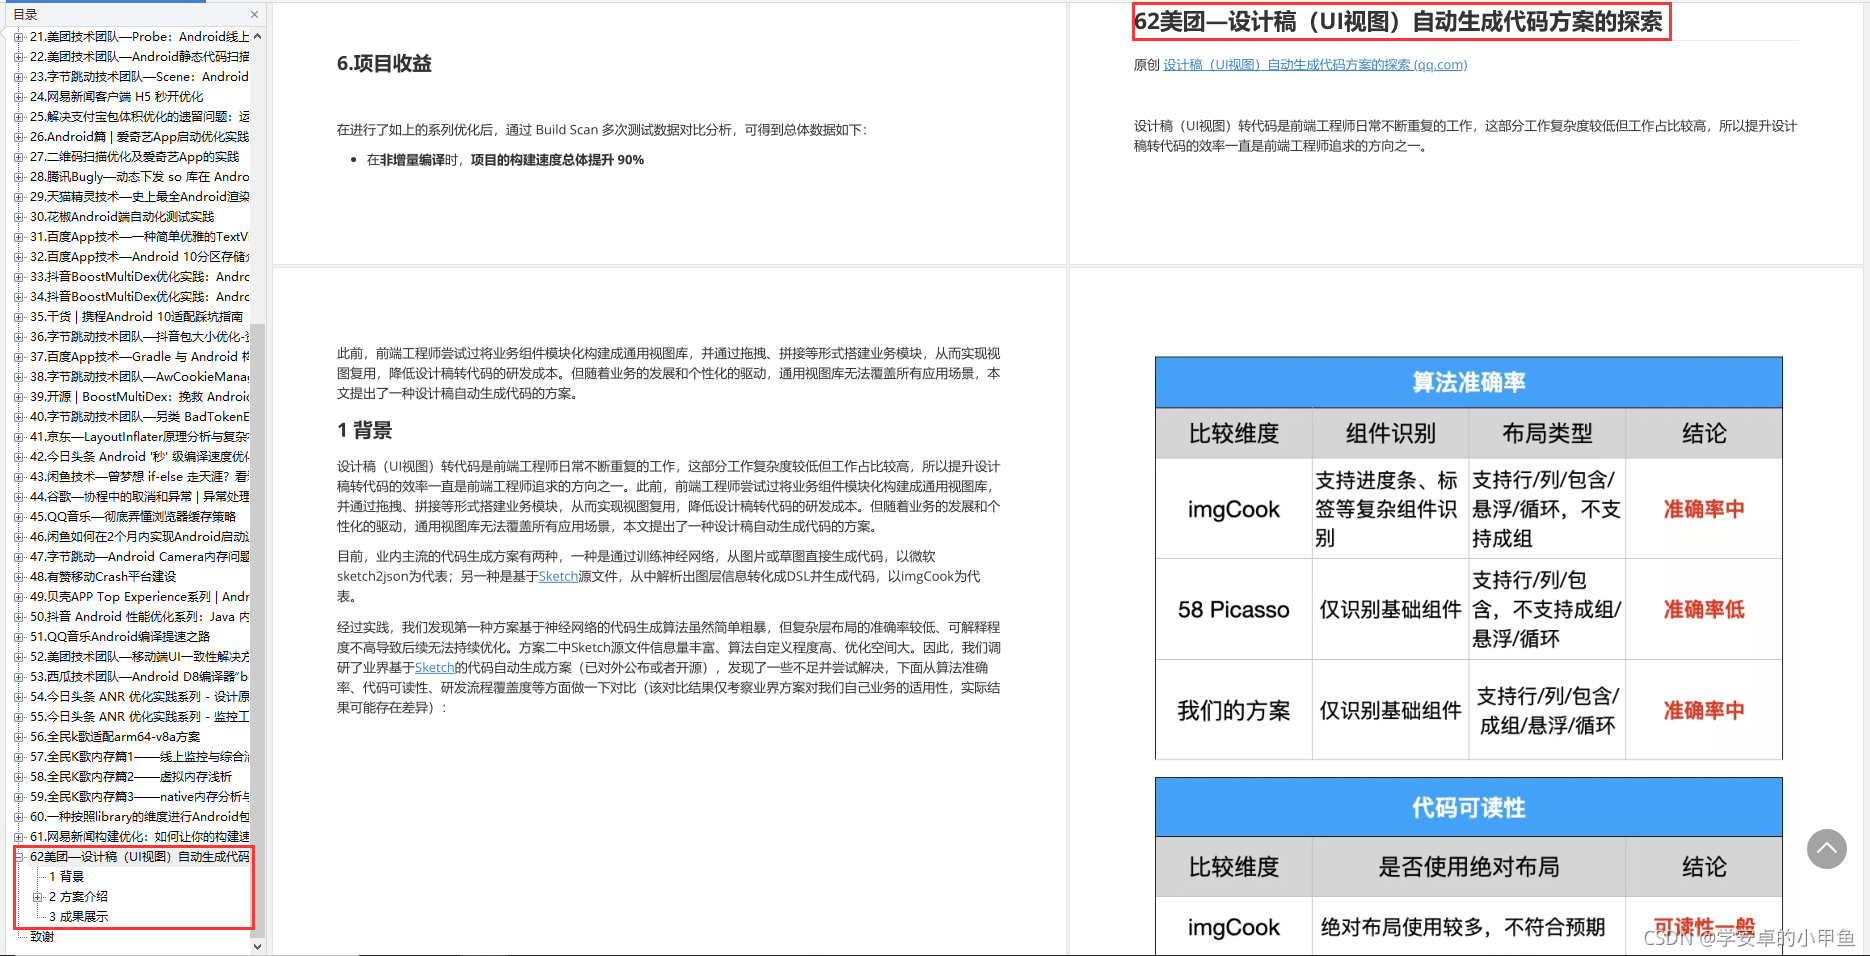Go to outline entry 33.抖音BoostMultiDex优化实践
1870x956 pixels.
coord(139,277)
